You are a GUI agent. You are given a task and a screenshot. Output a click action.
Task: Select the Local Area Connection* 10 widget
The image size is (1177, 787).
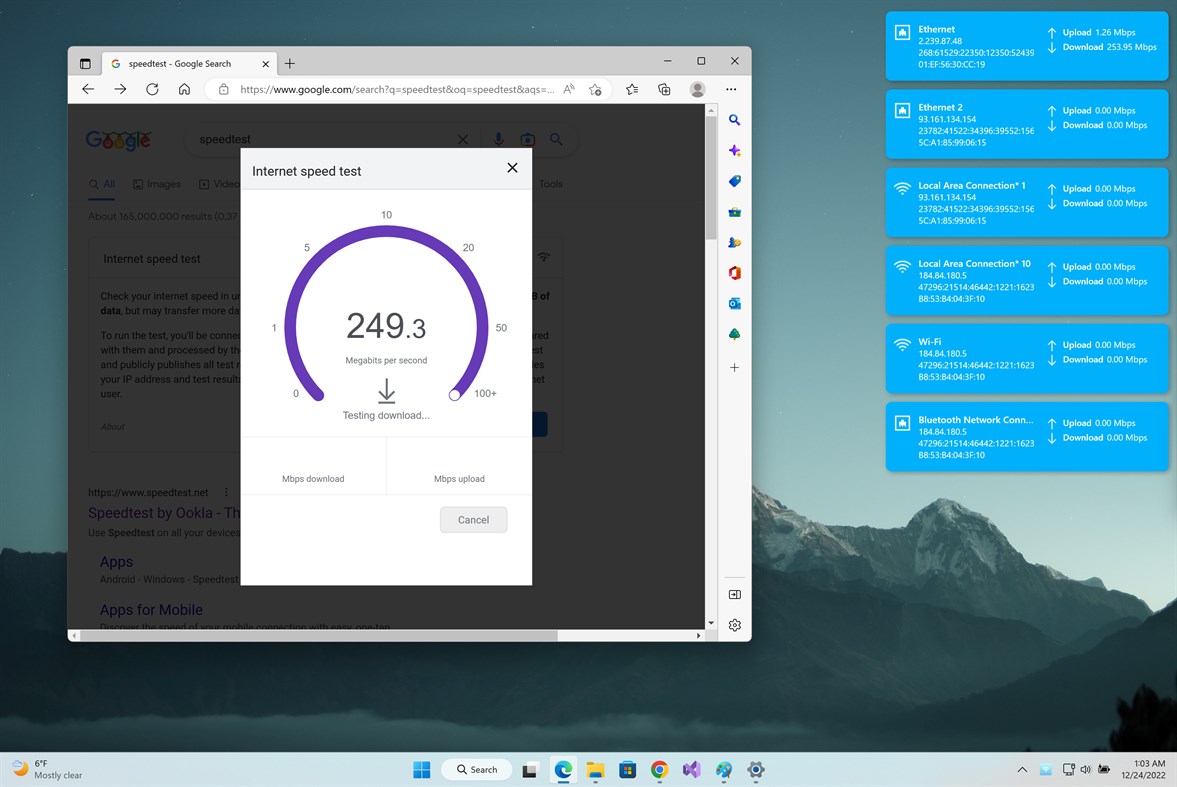(1027, 281)
